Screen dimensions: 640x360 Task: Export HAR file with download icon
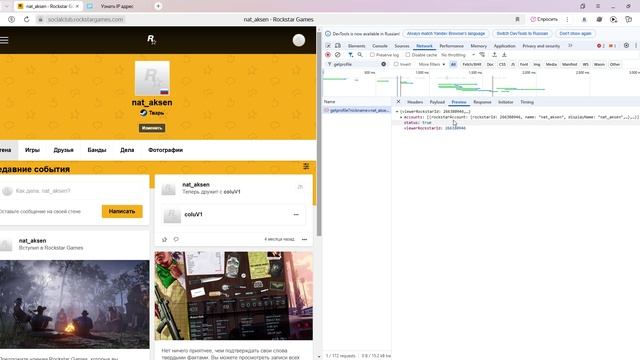[504, 55]
